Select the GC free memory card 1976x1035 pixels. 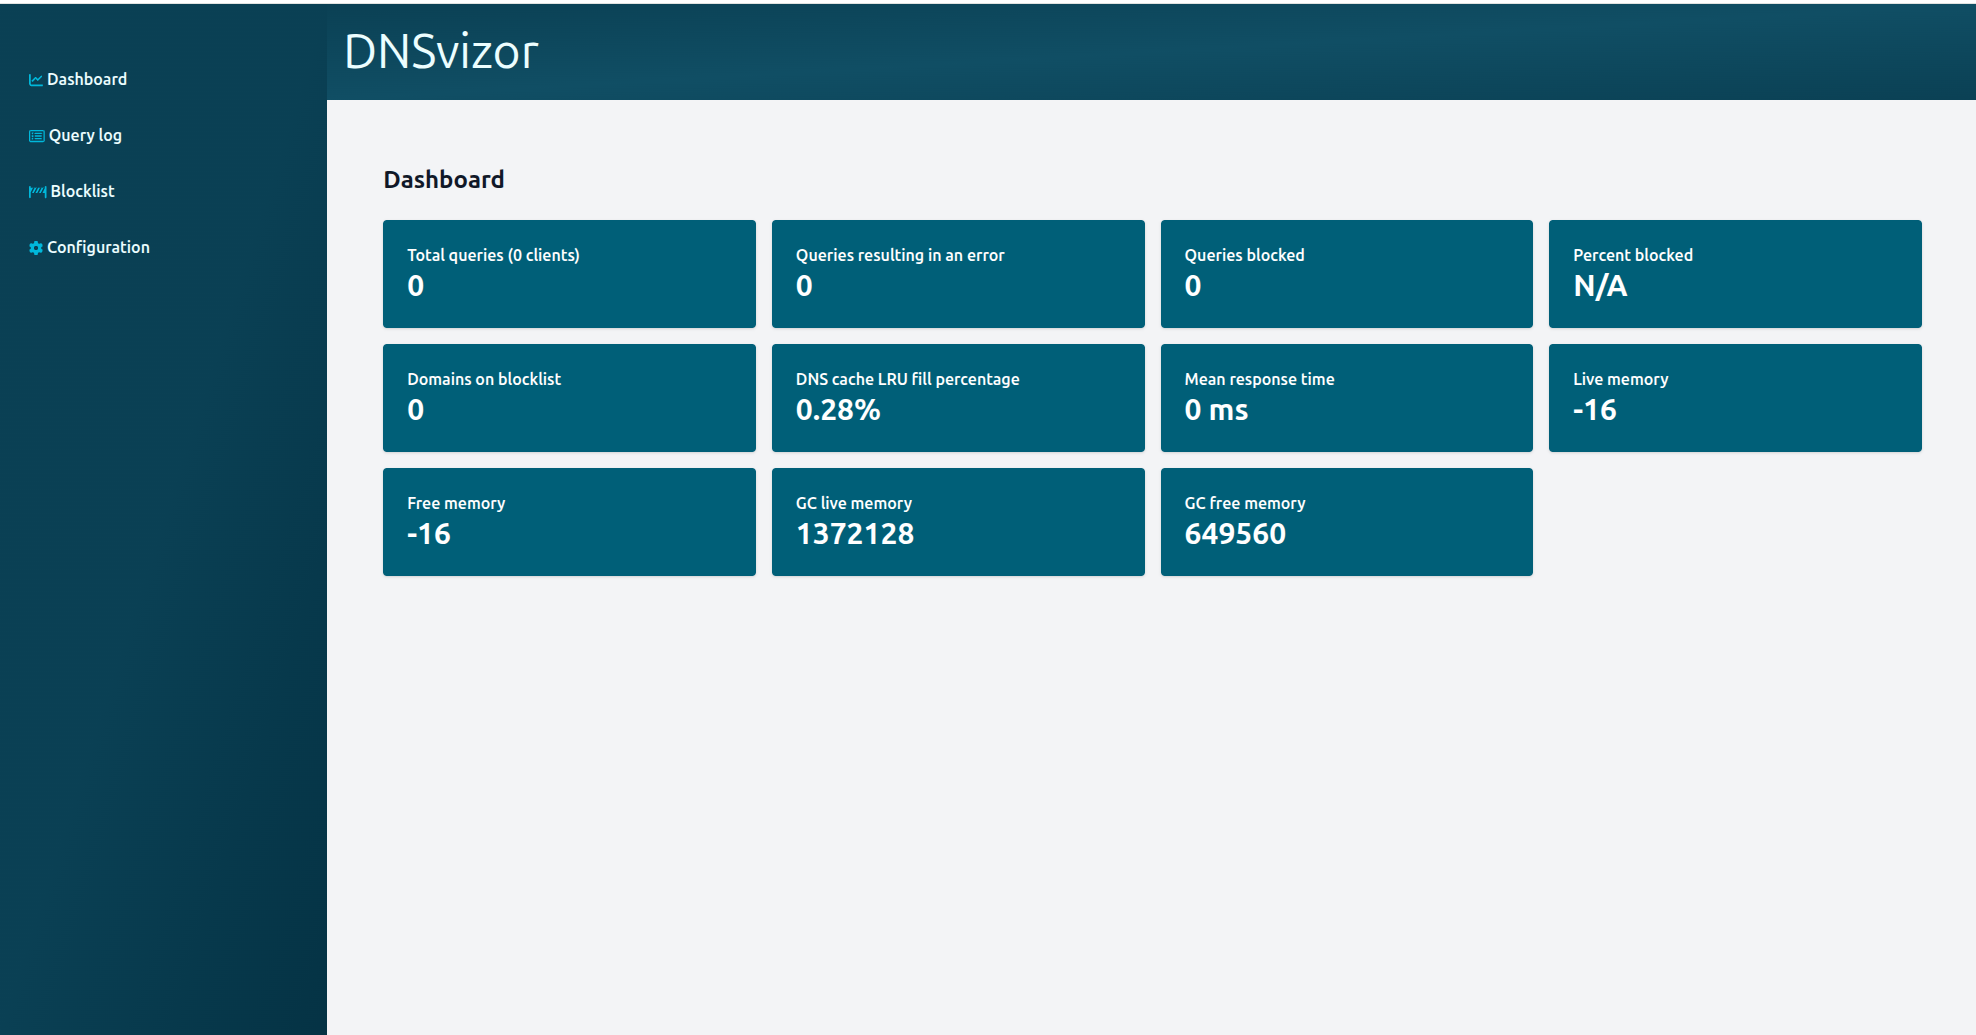pyautogui.click(x=1346, y=521)
